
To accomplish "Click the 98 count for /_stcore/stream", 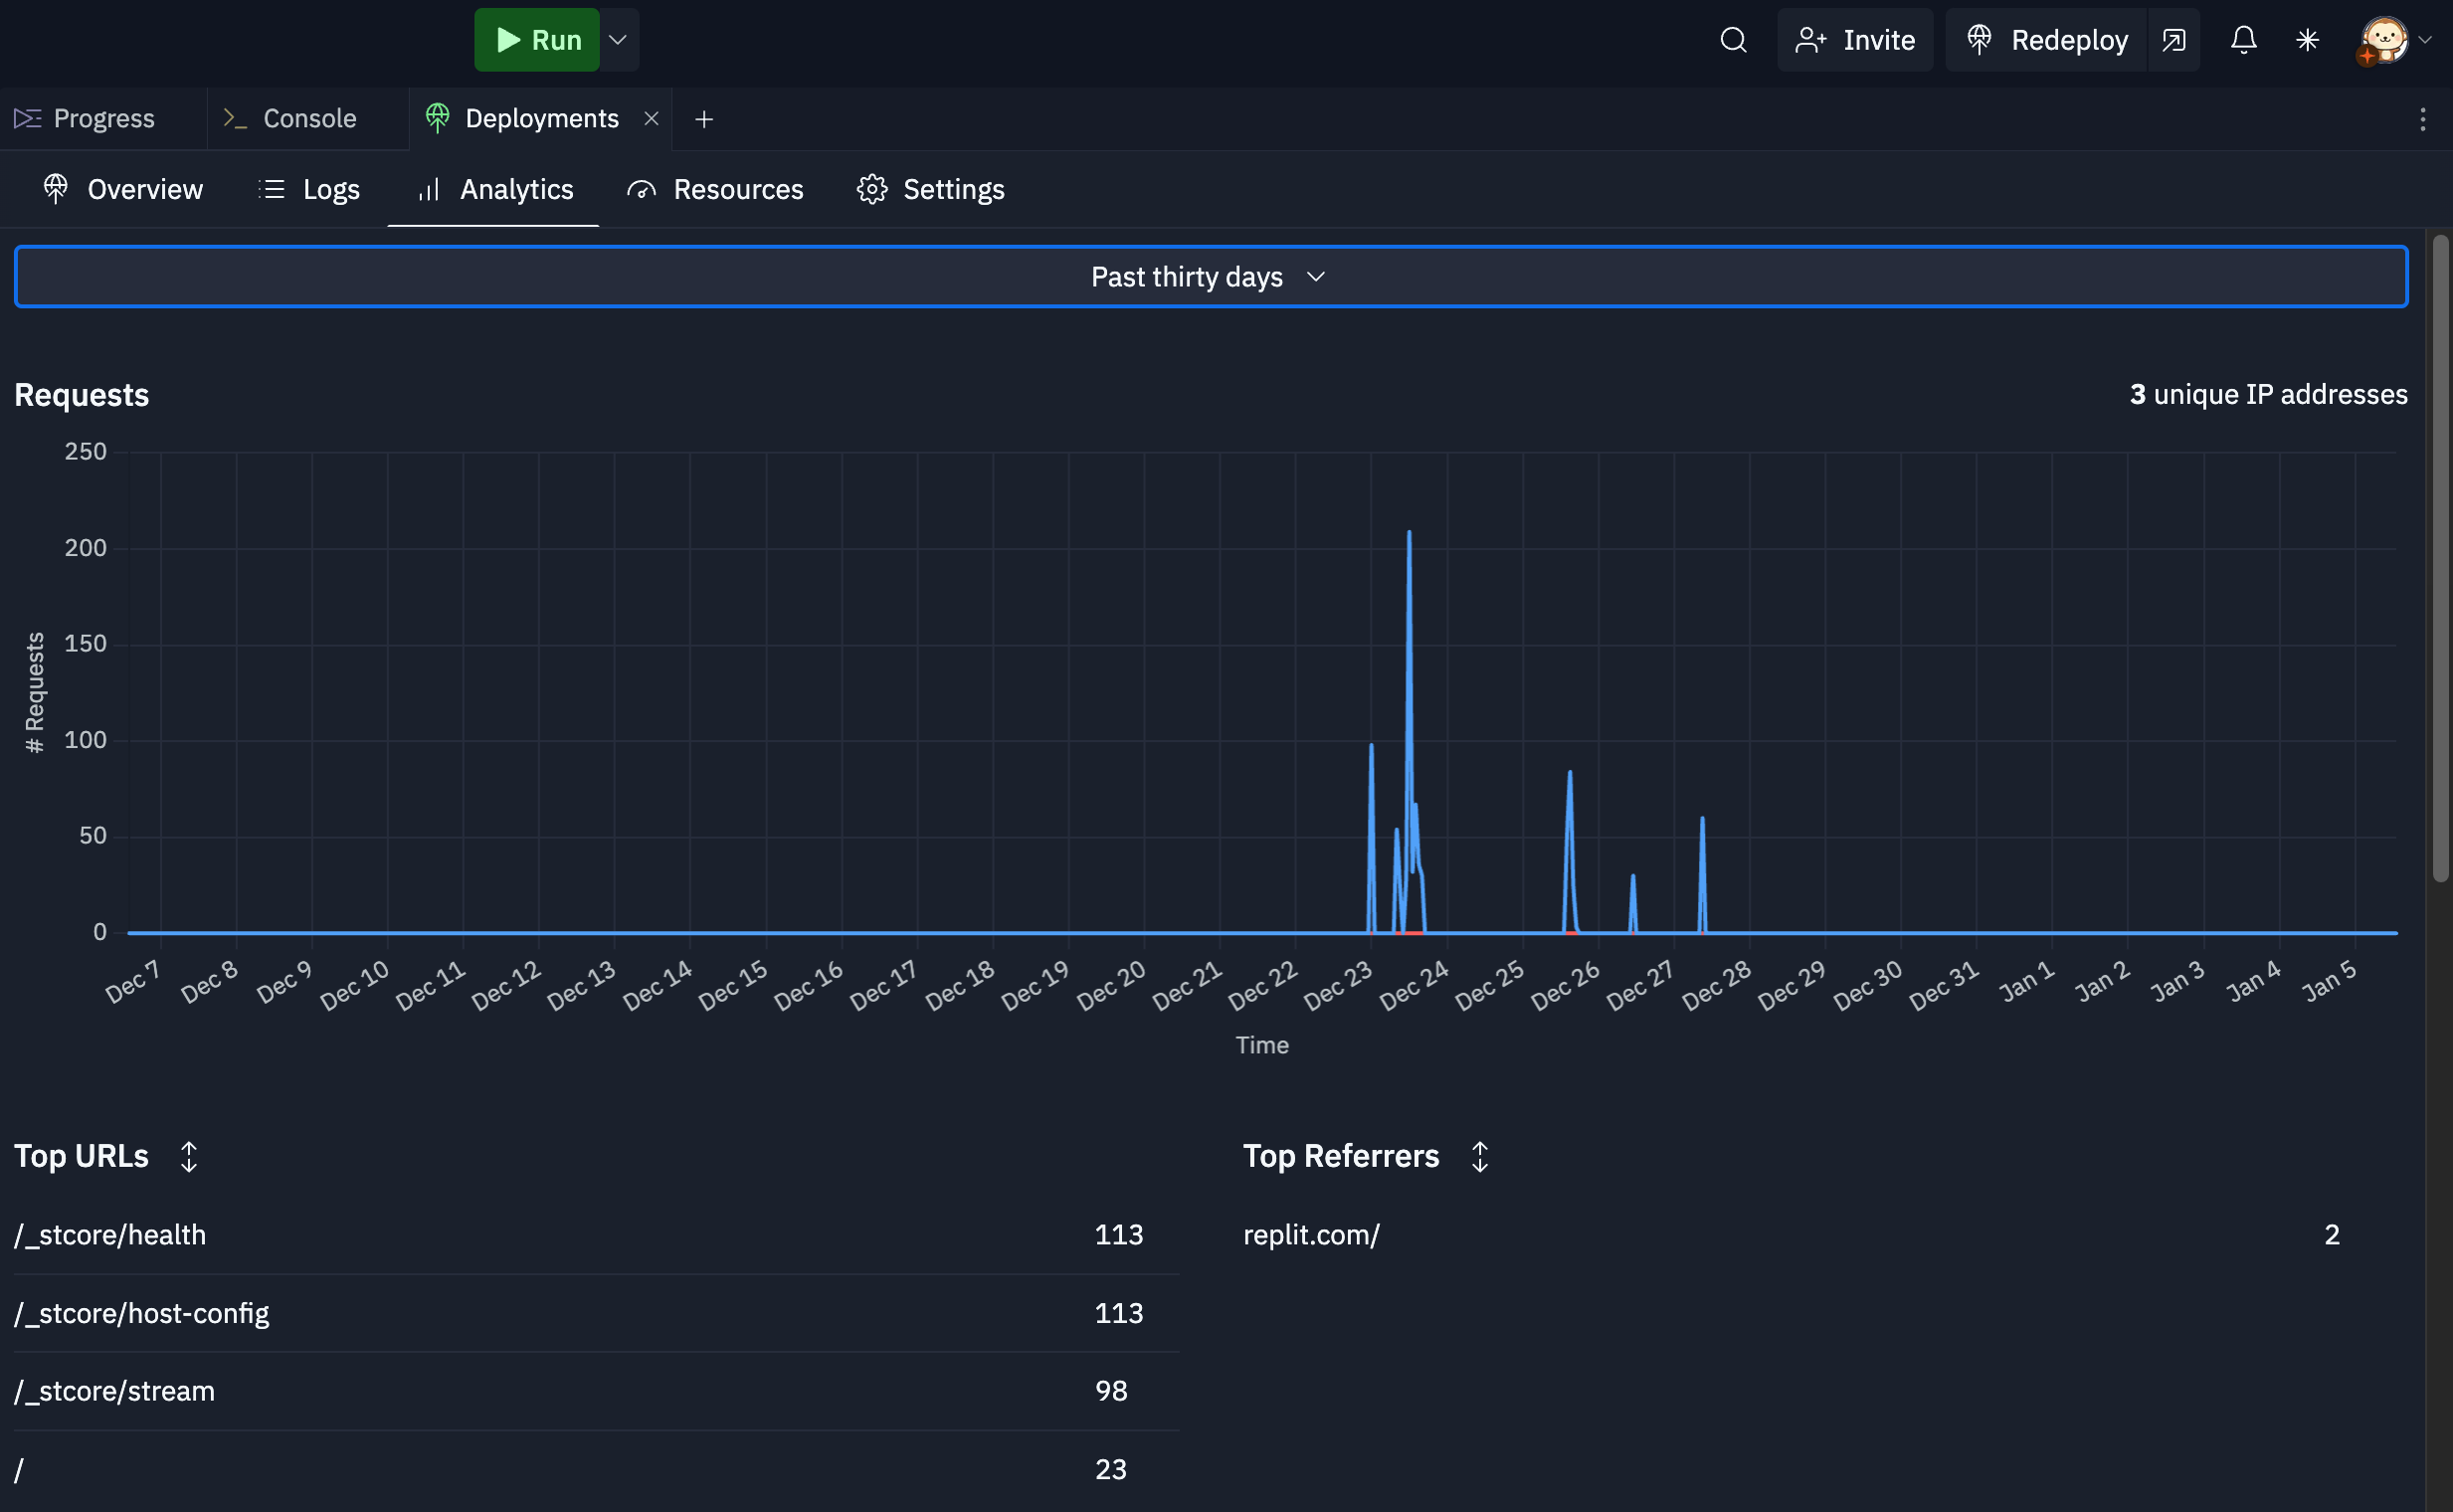I will coord(1111,1391).
